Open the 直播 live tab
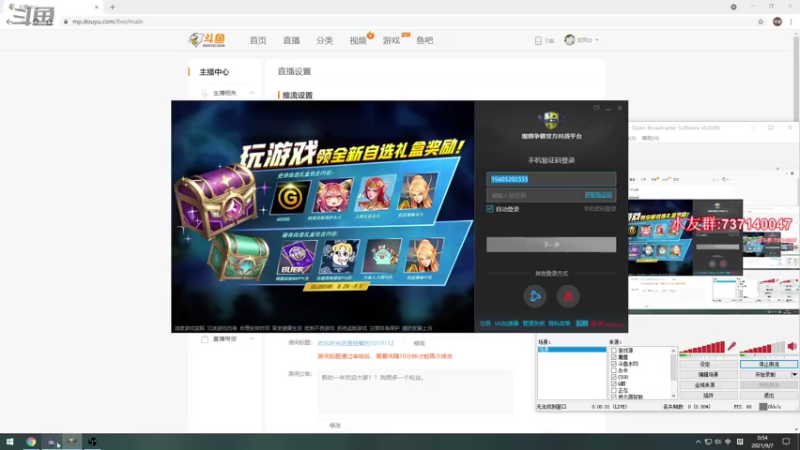This screenshot has height=450, width=800. click(291, 40)
